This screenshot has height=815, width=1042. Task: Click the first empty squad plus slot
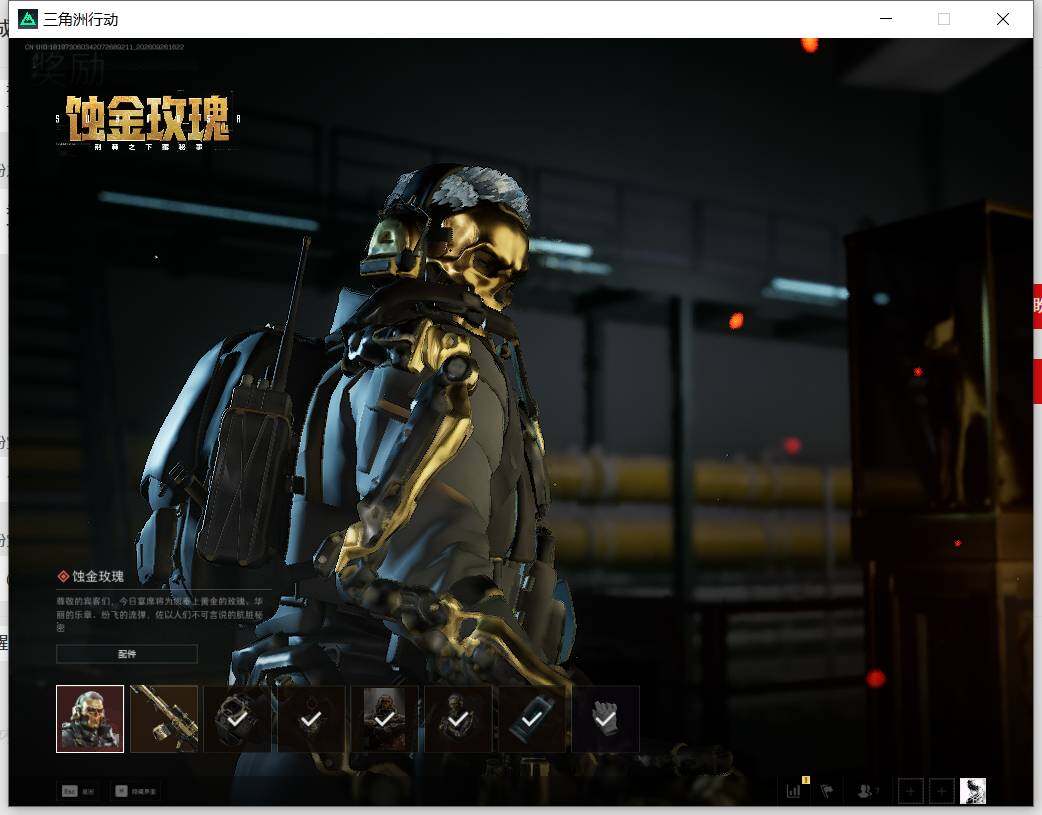910,791
